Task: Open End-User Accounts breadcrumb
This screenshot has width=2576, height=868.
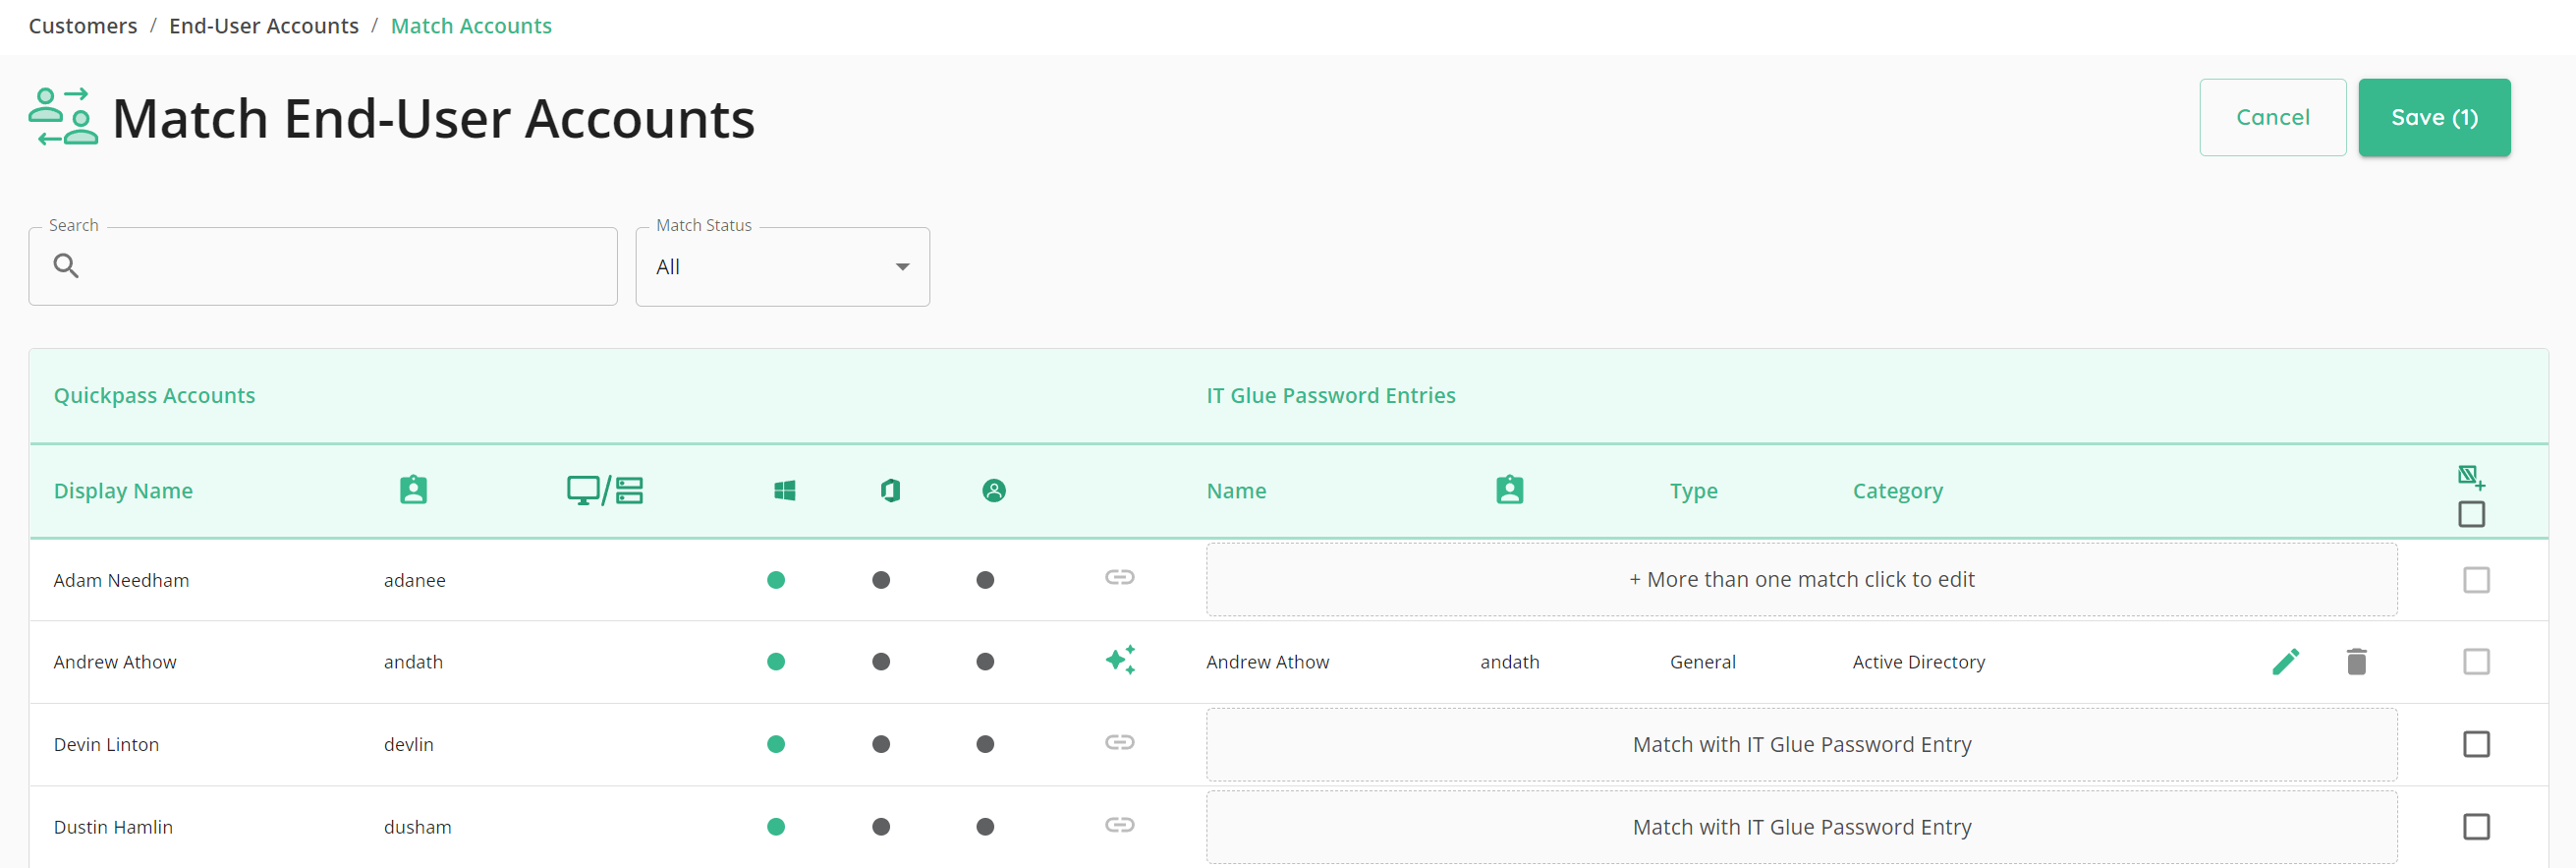Action: [x=264, y=26]
